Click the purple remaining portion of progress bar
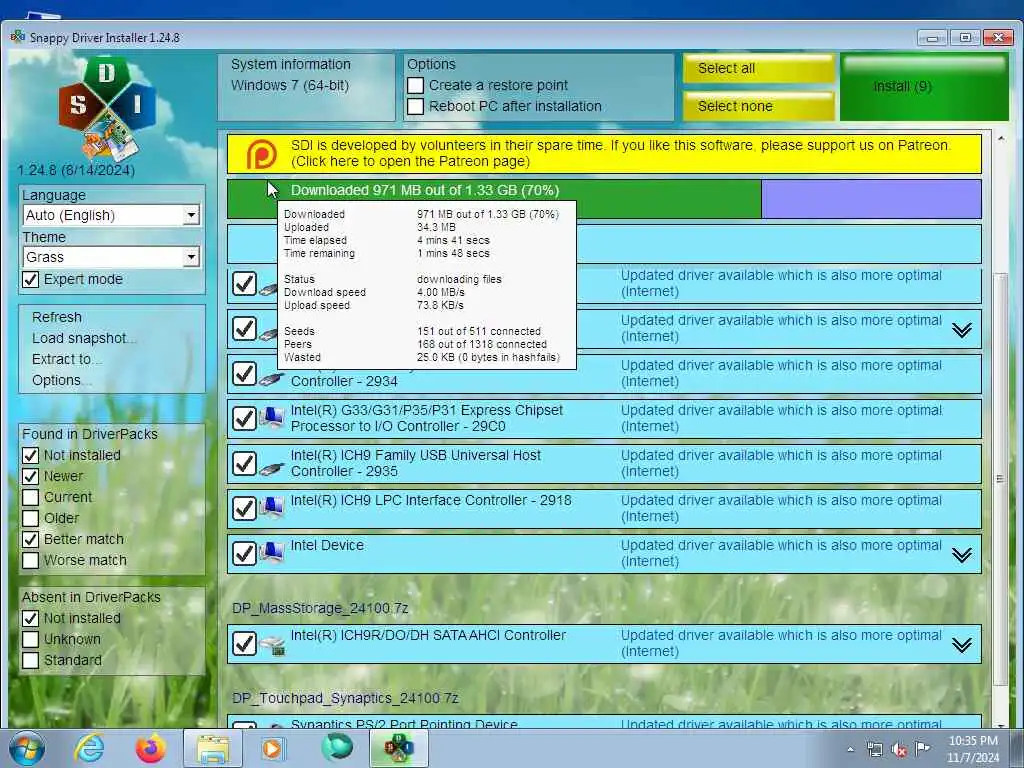This screenshot has width=1024, height=768. tap(871, 199)
